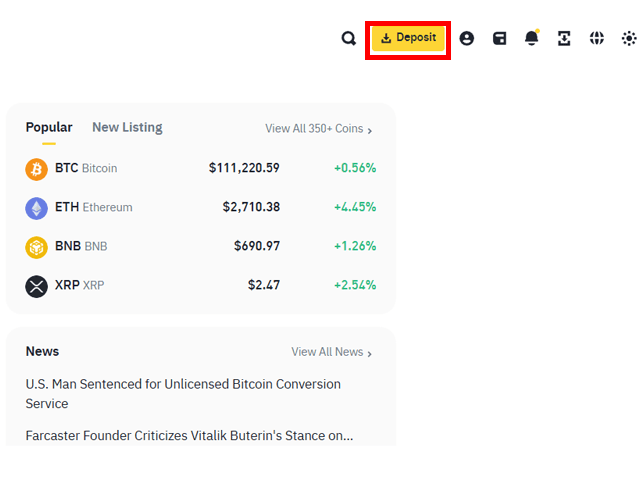Screen dimensions: 640x480
Task: Switch to the Popular tab
Action: point(49,127)
